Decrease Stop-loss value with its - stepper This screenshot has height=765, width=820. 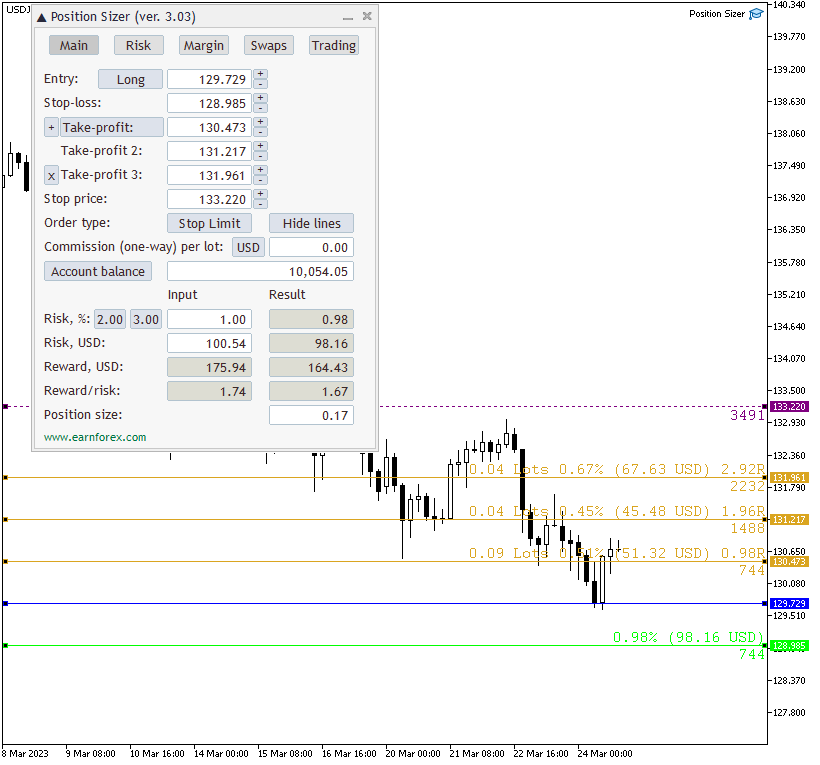click(x=259, y=108)
